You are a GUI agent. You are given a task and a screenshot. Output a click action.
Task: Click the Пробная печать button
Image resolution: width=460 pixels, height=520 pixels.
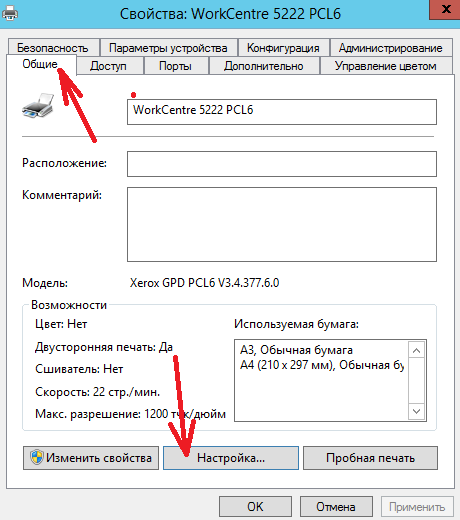[x=370, y=458]
